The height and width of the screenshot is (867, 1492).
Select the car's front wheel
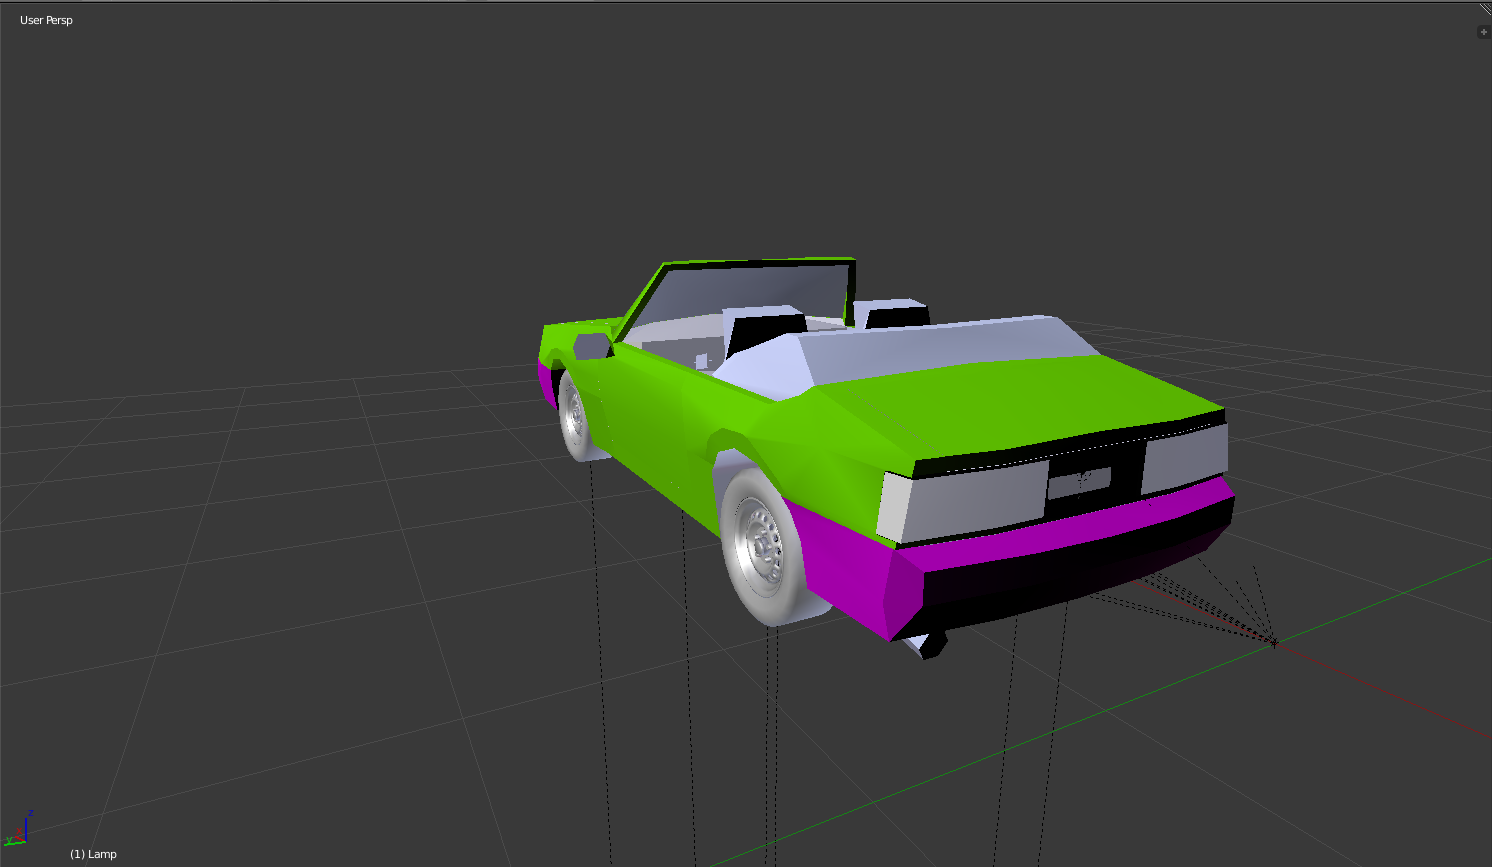(x=577, y=416)
